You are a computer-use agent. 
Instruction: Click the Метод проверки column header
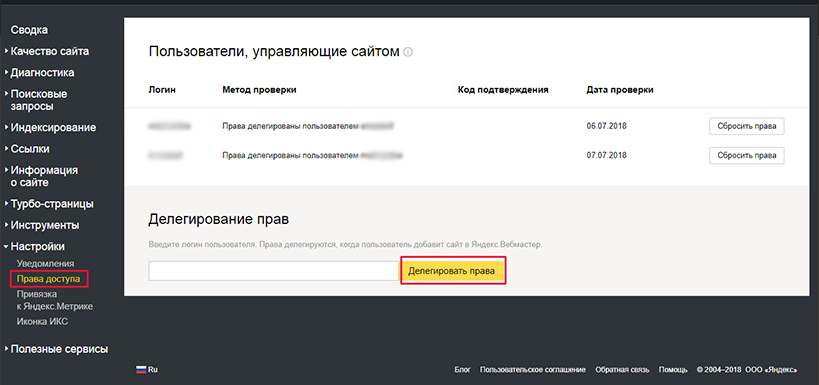[260, 90]
